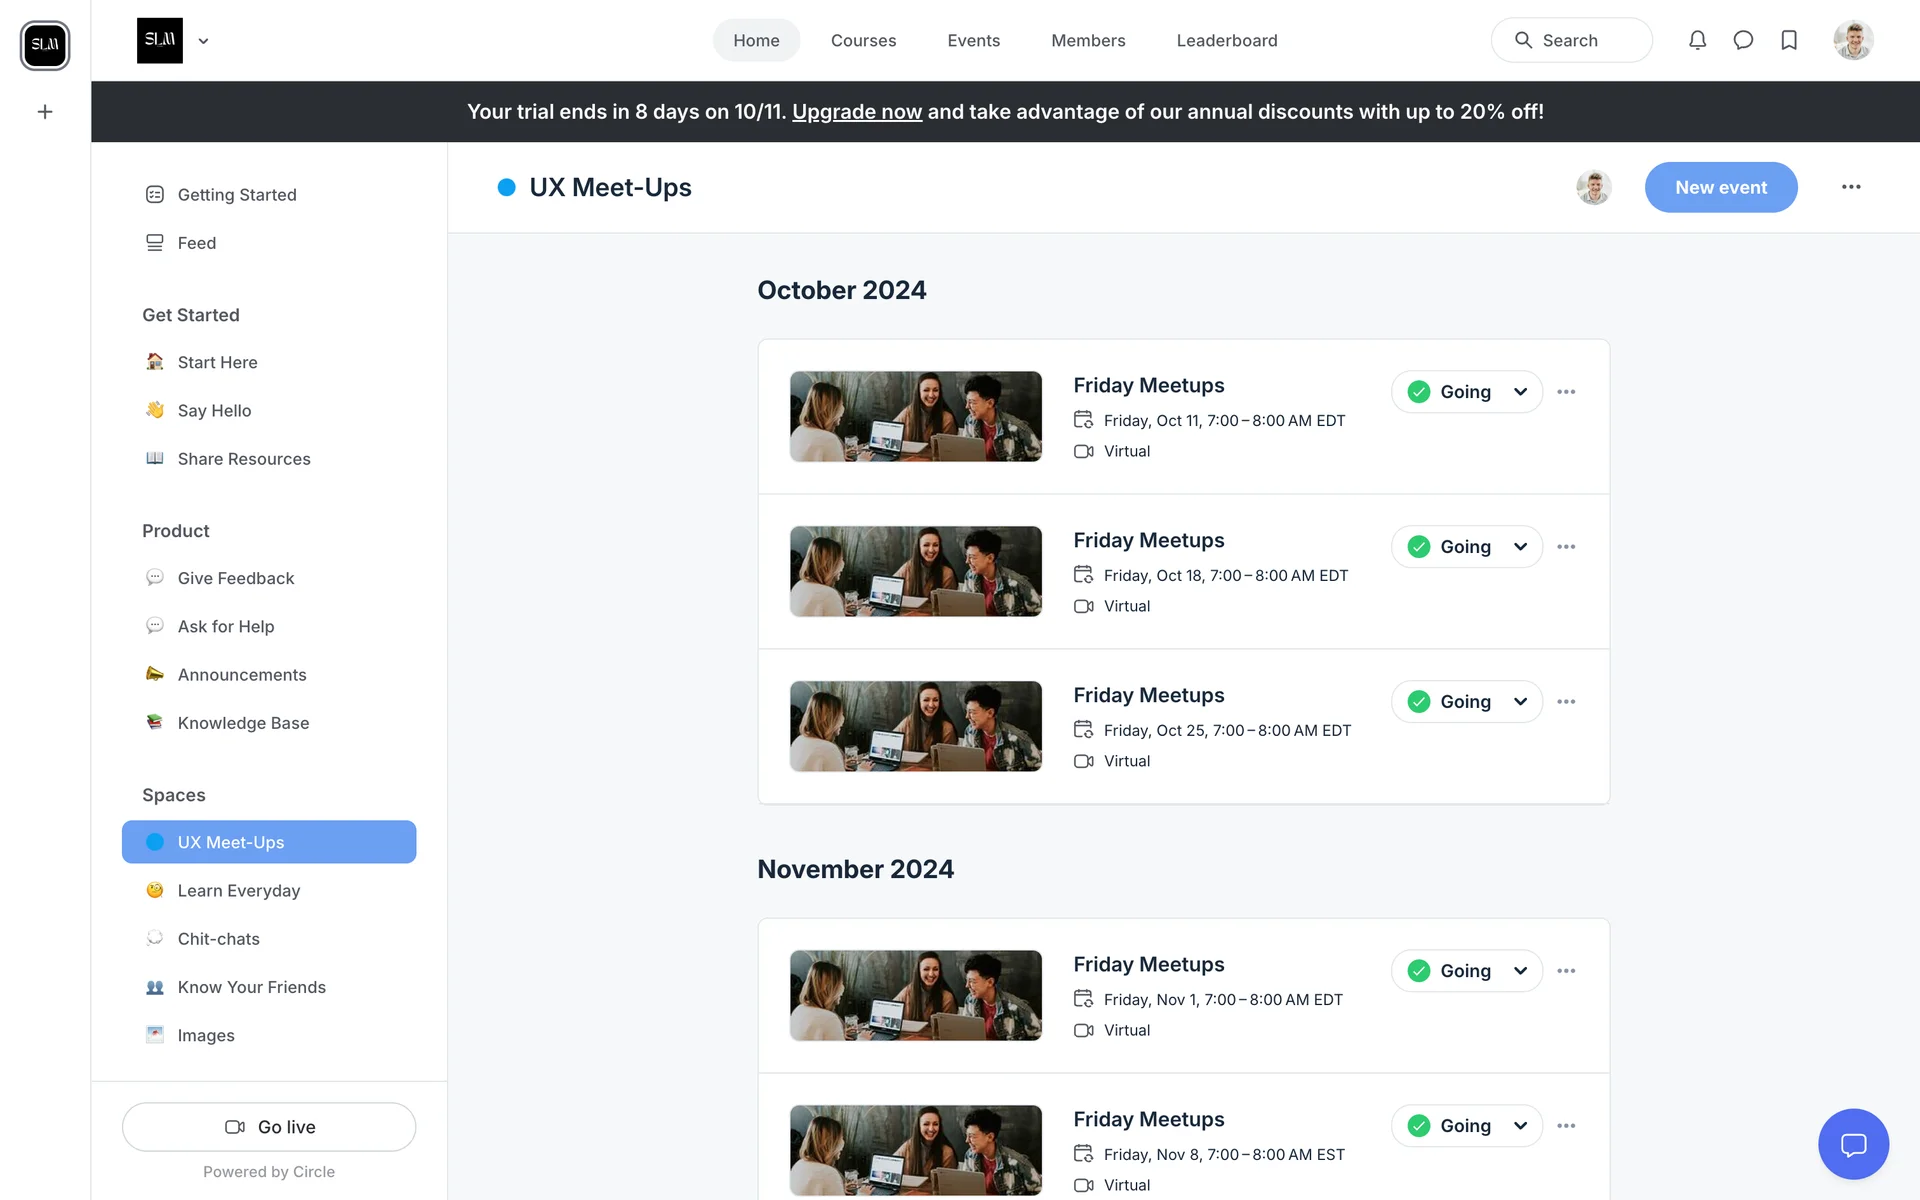Expand RSVP dropdown for Nov 1 meetup

1520,971
